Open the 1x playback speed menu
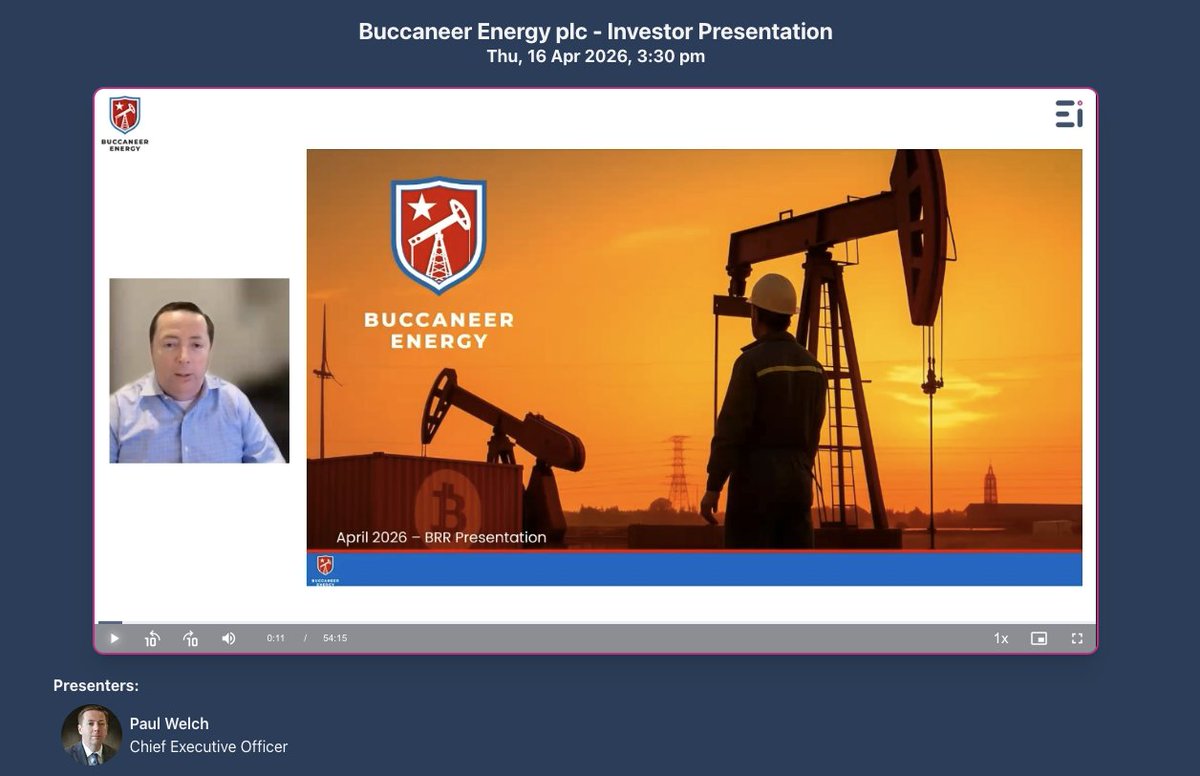The height and width of the screenshot is (776, 1200). point(1001,638)
